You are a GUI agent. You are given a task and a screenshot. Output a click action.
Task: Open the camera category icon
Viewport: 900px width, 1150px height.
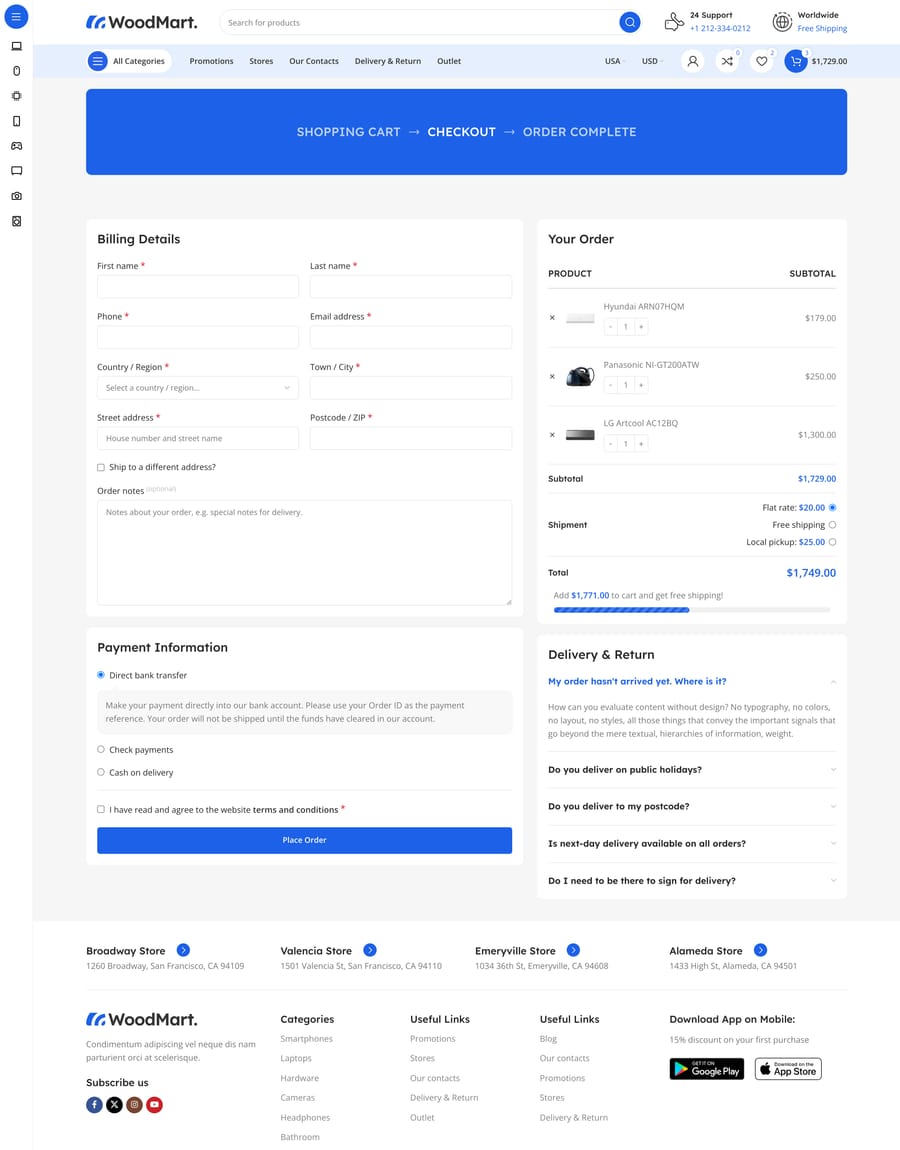coord(16,196)
